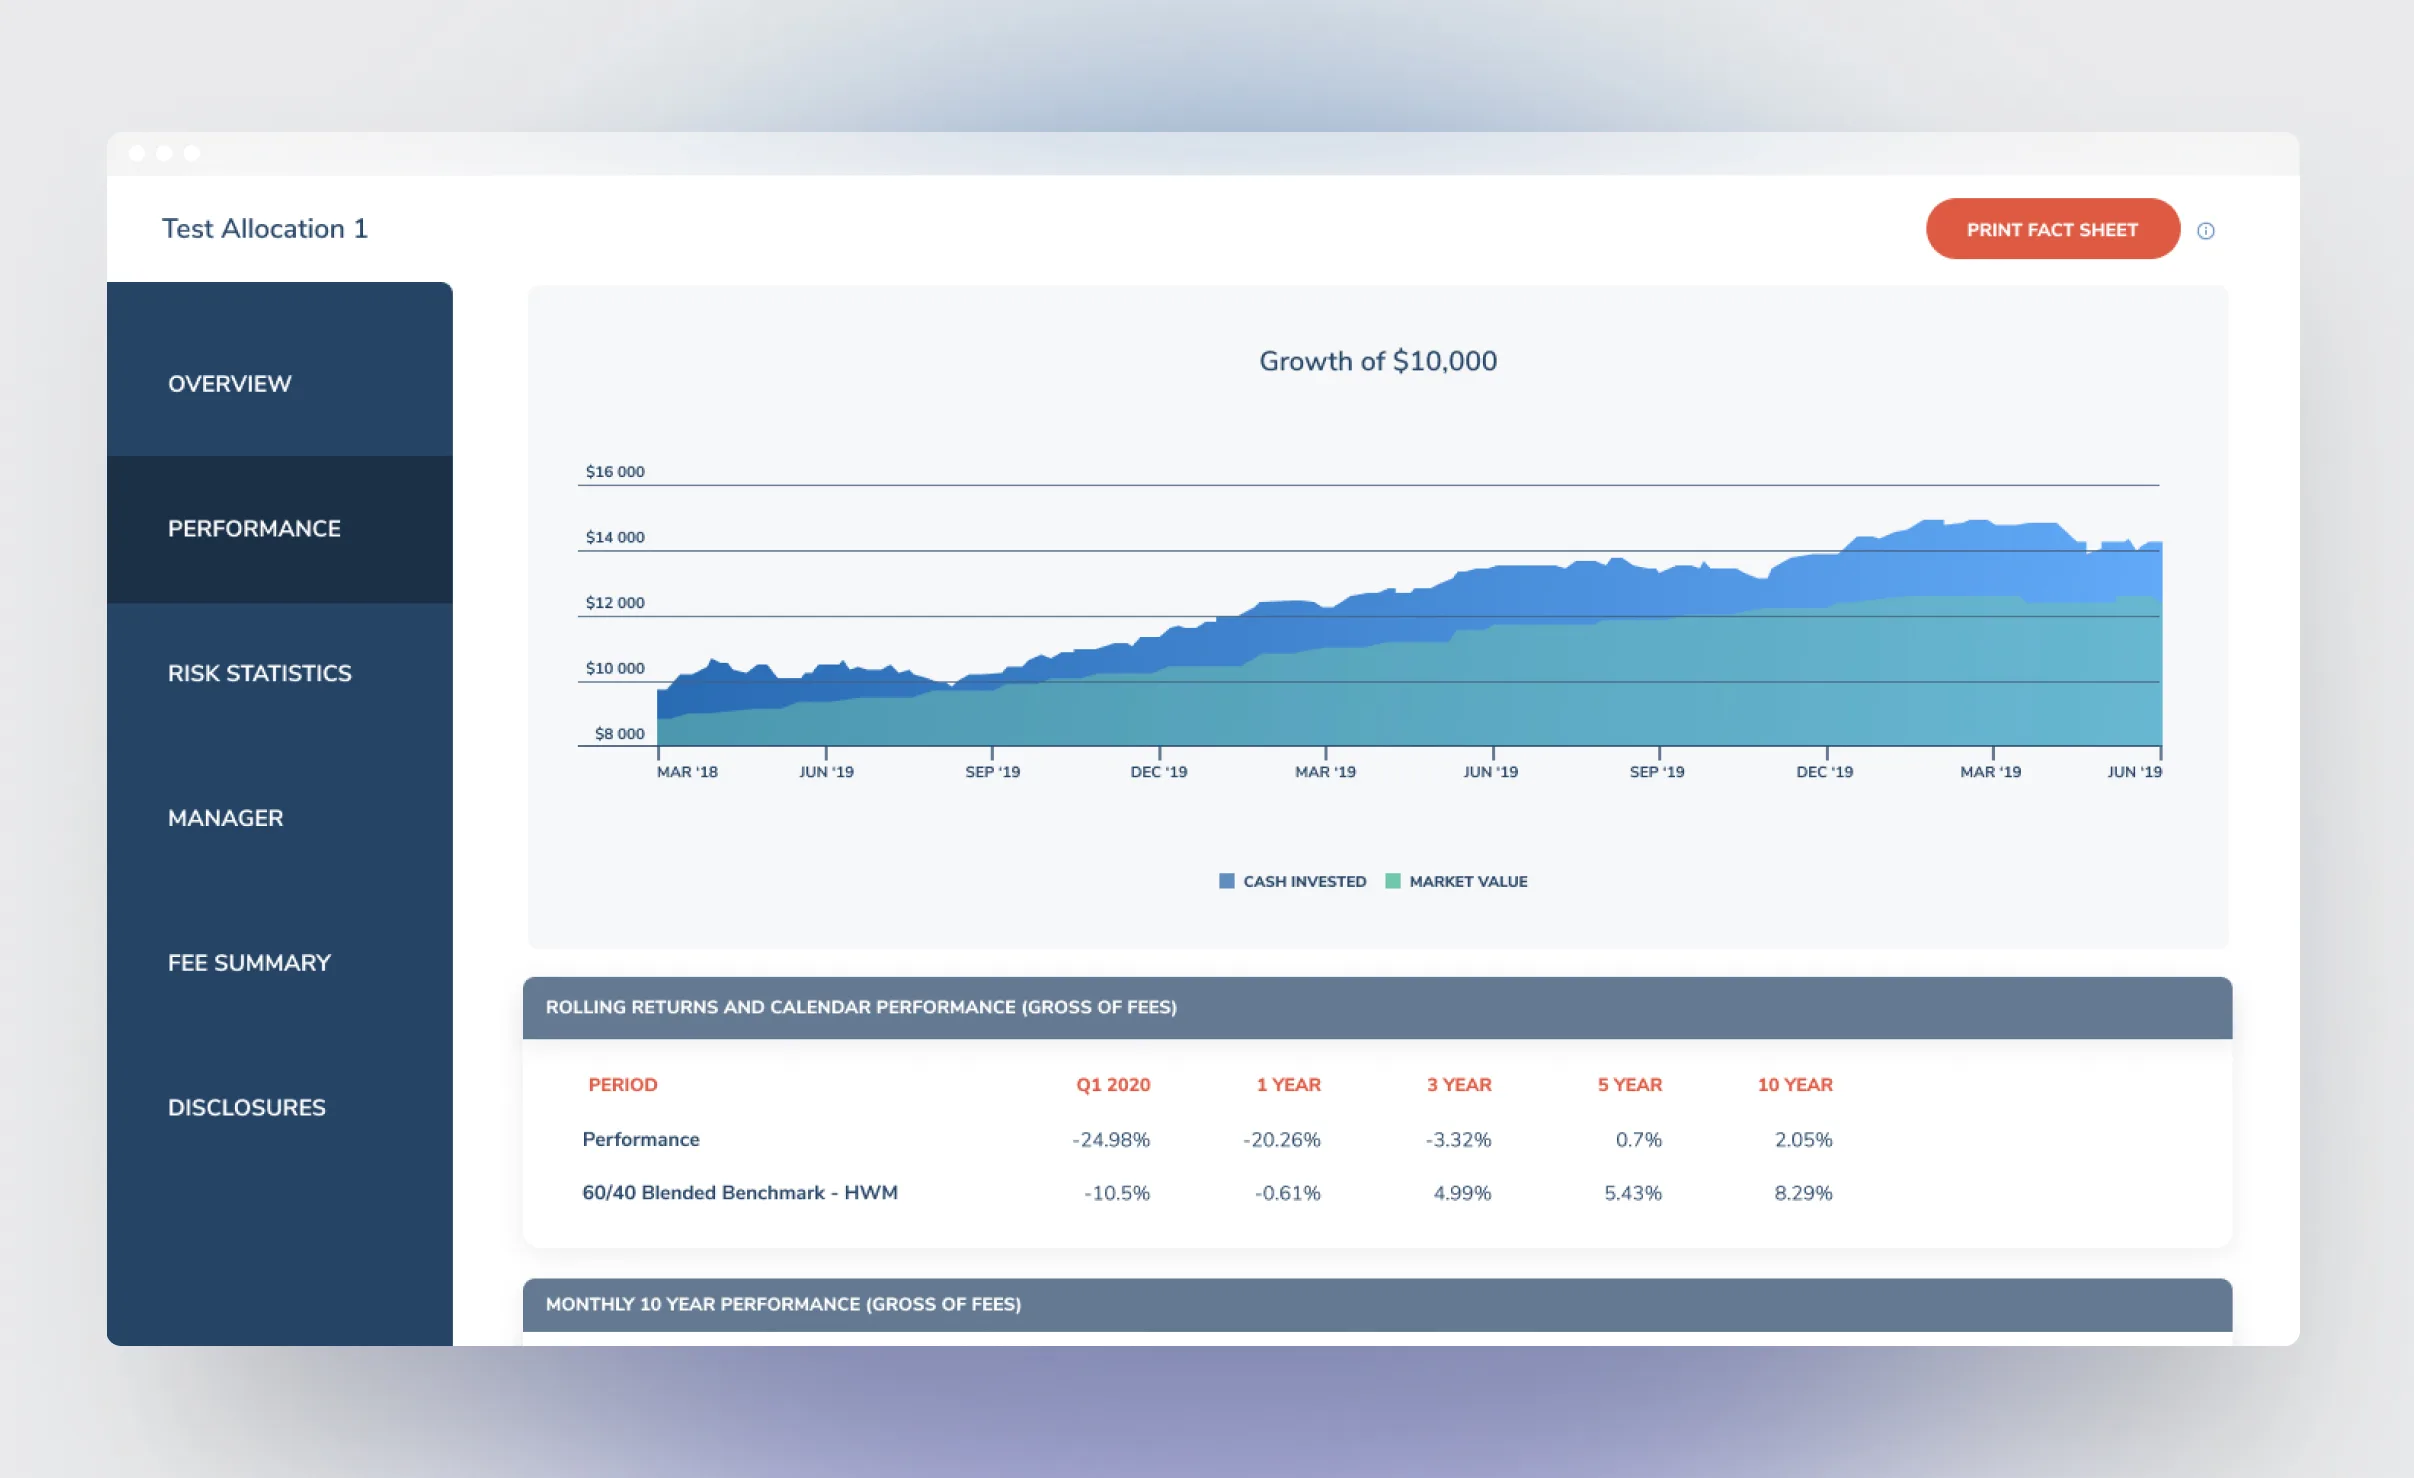Image resolution: width=2414 pixels, height=1478 pixels.
Task: Click the Rolling Returns and Calendar Performance header
Action: coord(1377,1007)
